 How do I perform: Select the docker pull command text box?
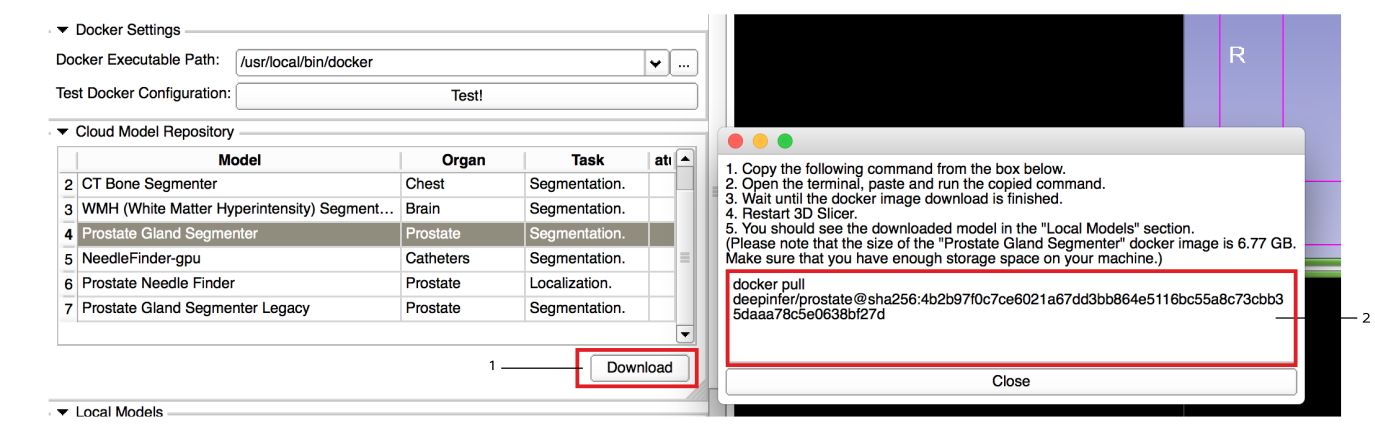(x=1011, y=317)
